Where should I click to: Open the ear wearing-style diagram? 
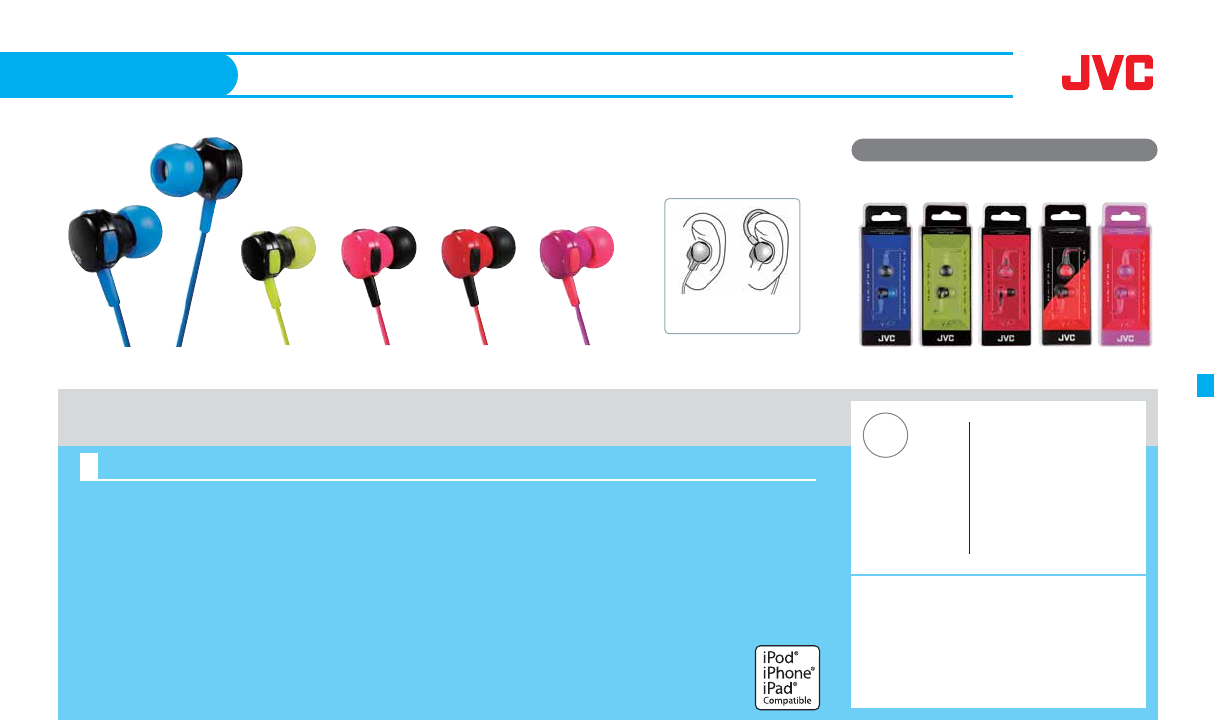click(733, 265)
